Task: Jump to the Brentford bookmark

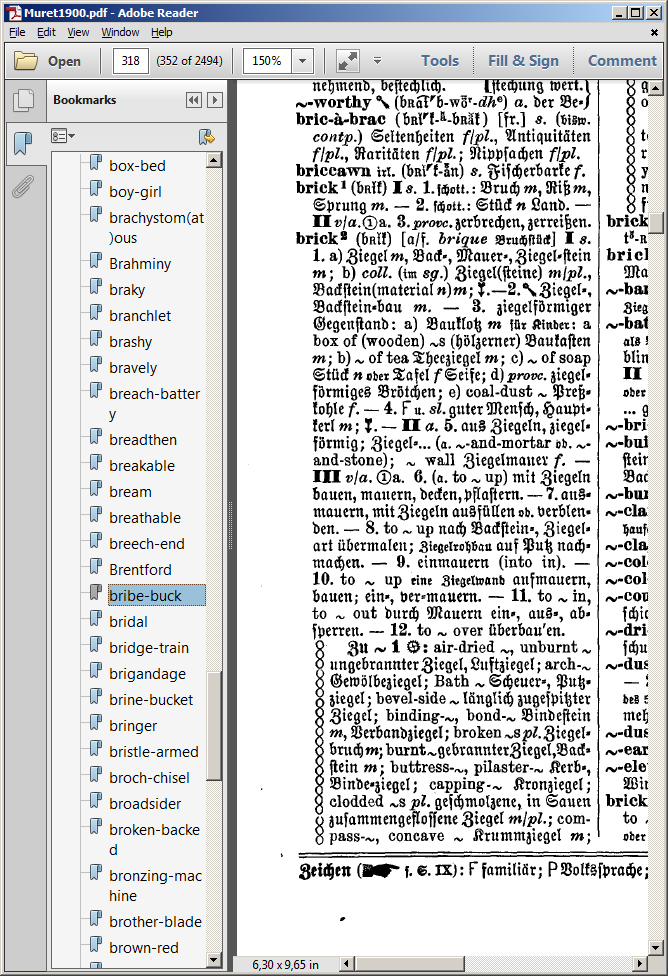Action: pyautogui.click(x=140, y=570)
